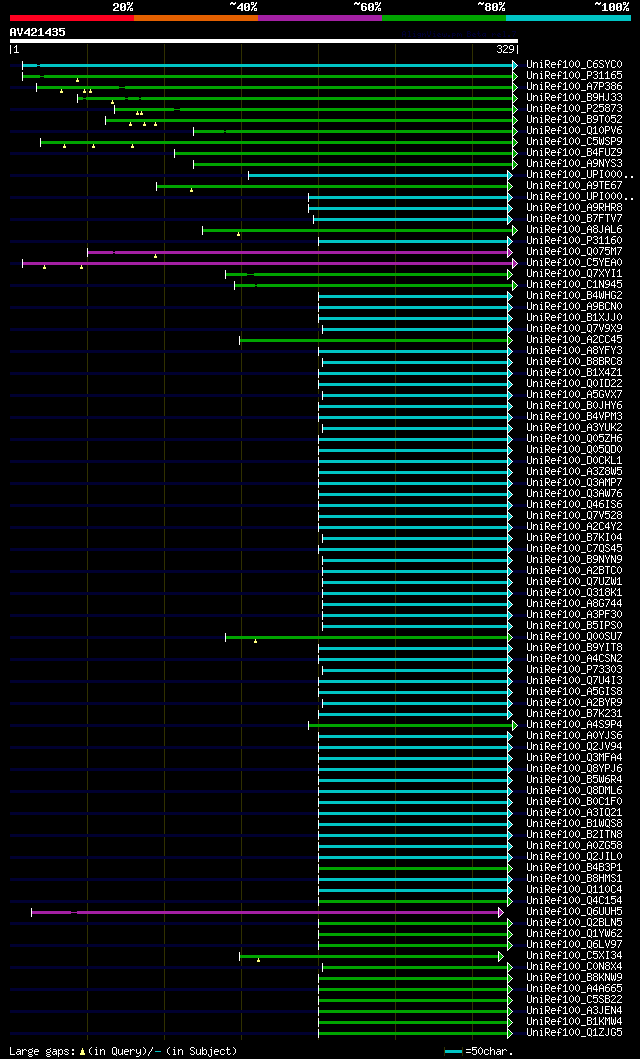Click the green alignment bar for Q00SU7
640x1059 pixels.
369,637
